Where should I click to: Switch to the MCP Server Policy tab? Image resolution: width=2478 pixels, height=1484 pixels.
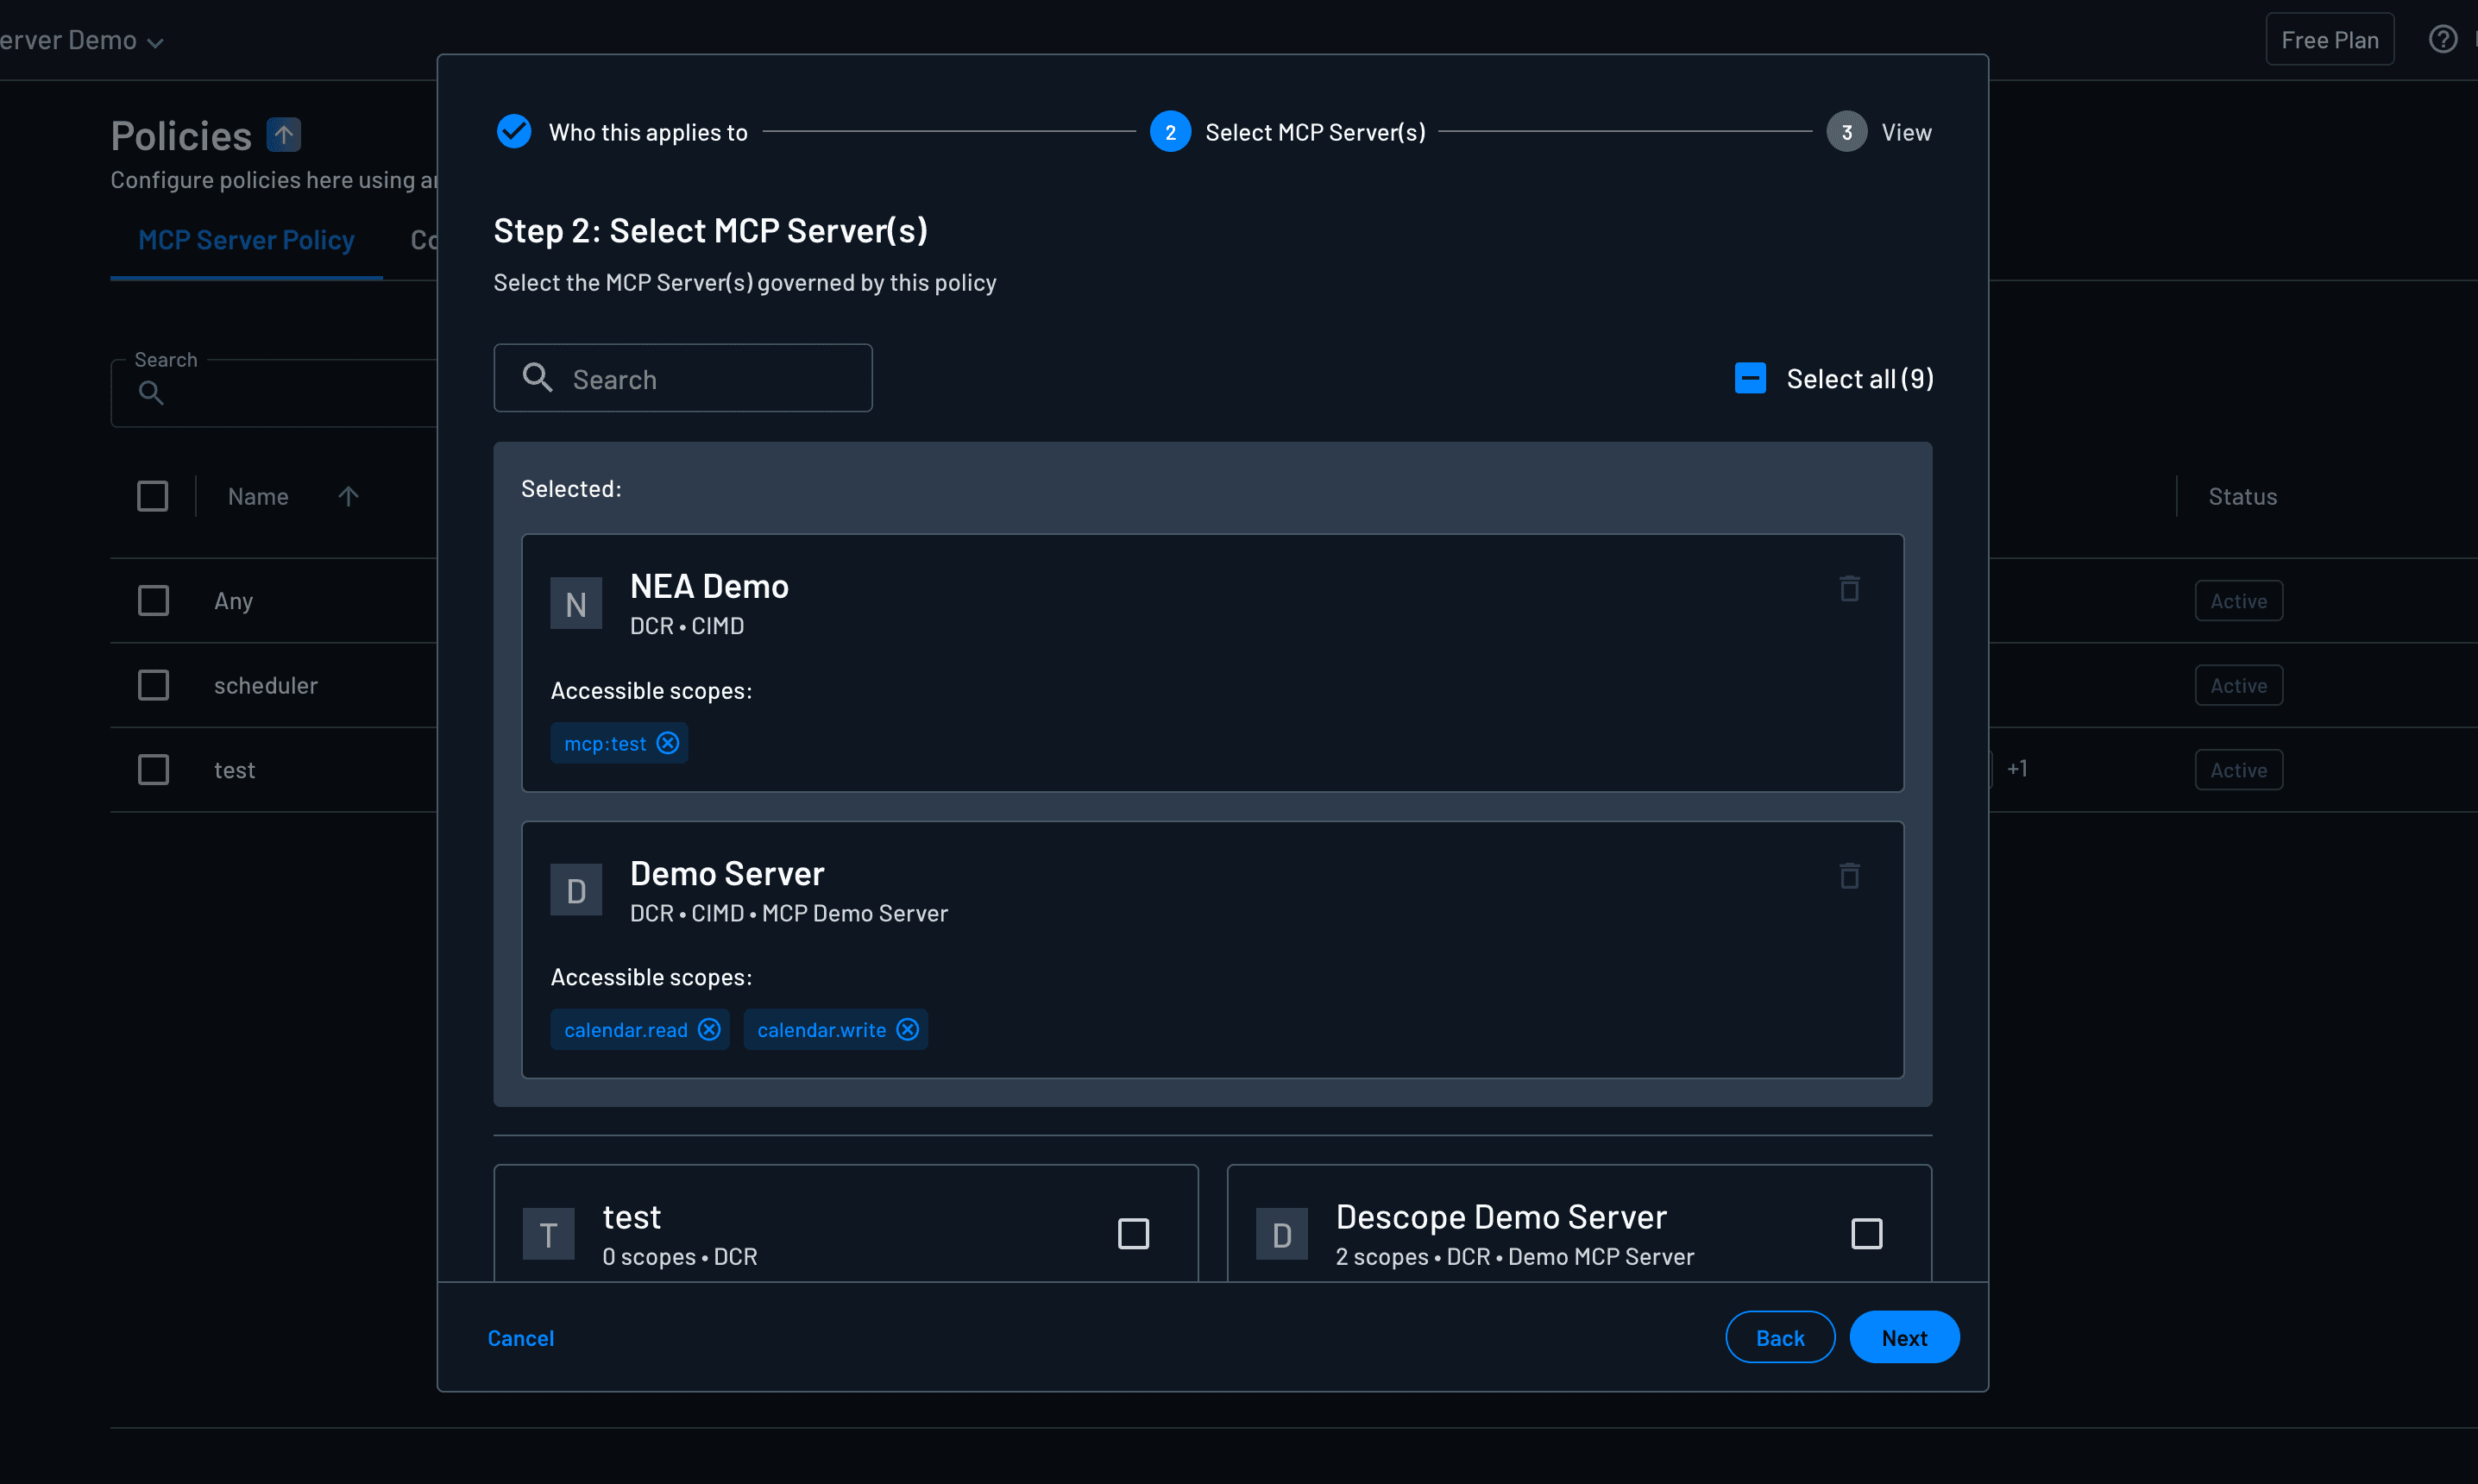246,240
